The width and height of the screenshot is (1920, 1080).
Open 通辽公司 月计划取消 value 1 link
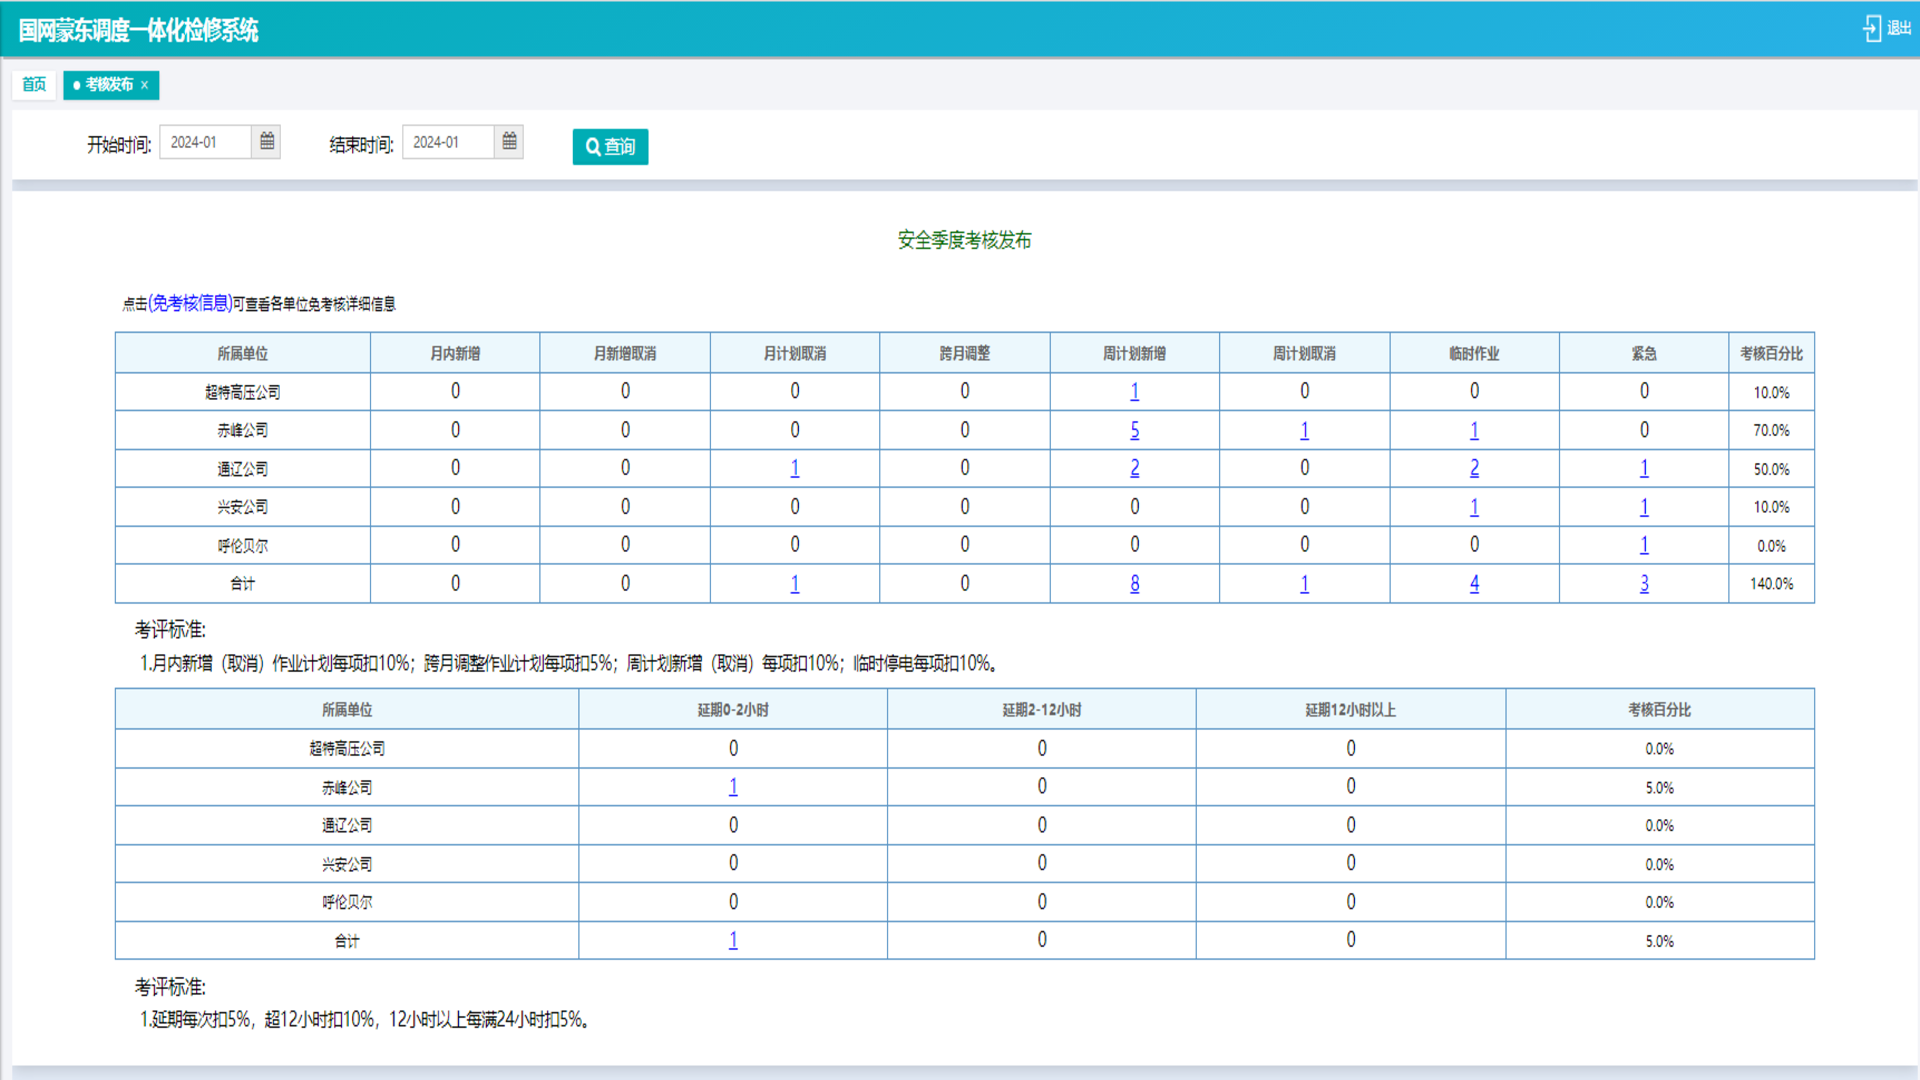[x=795, y=468]
